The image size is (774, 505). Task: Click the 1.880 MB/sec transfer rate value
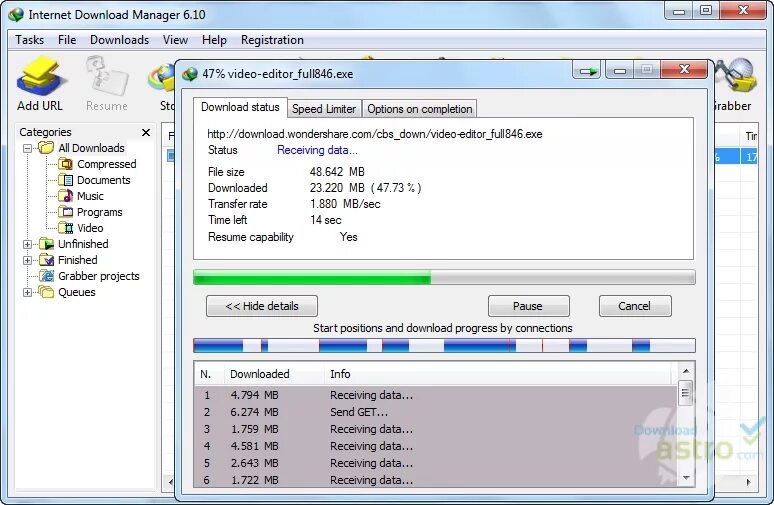click(x=345, y=204)
